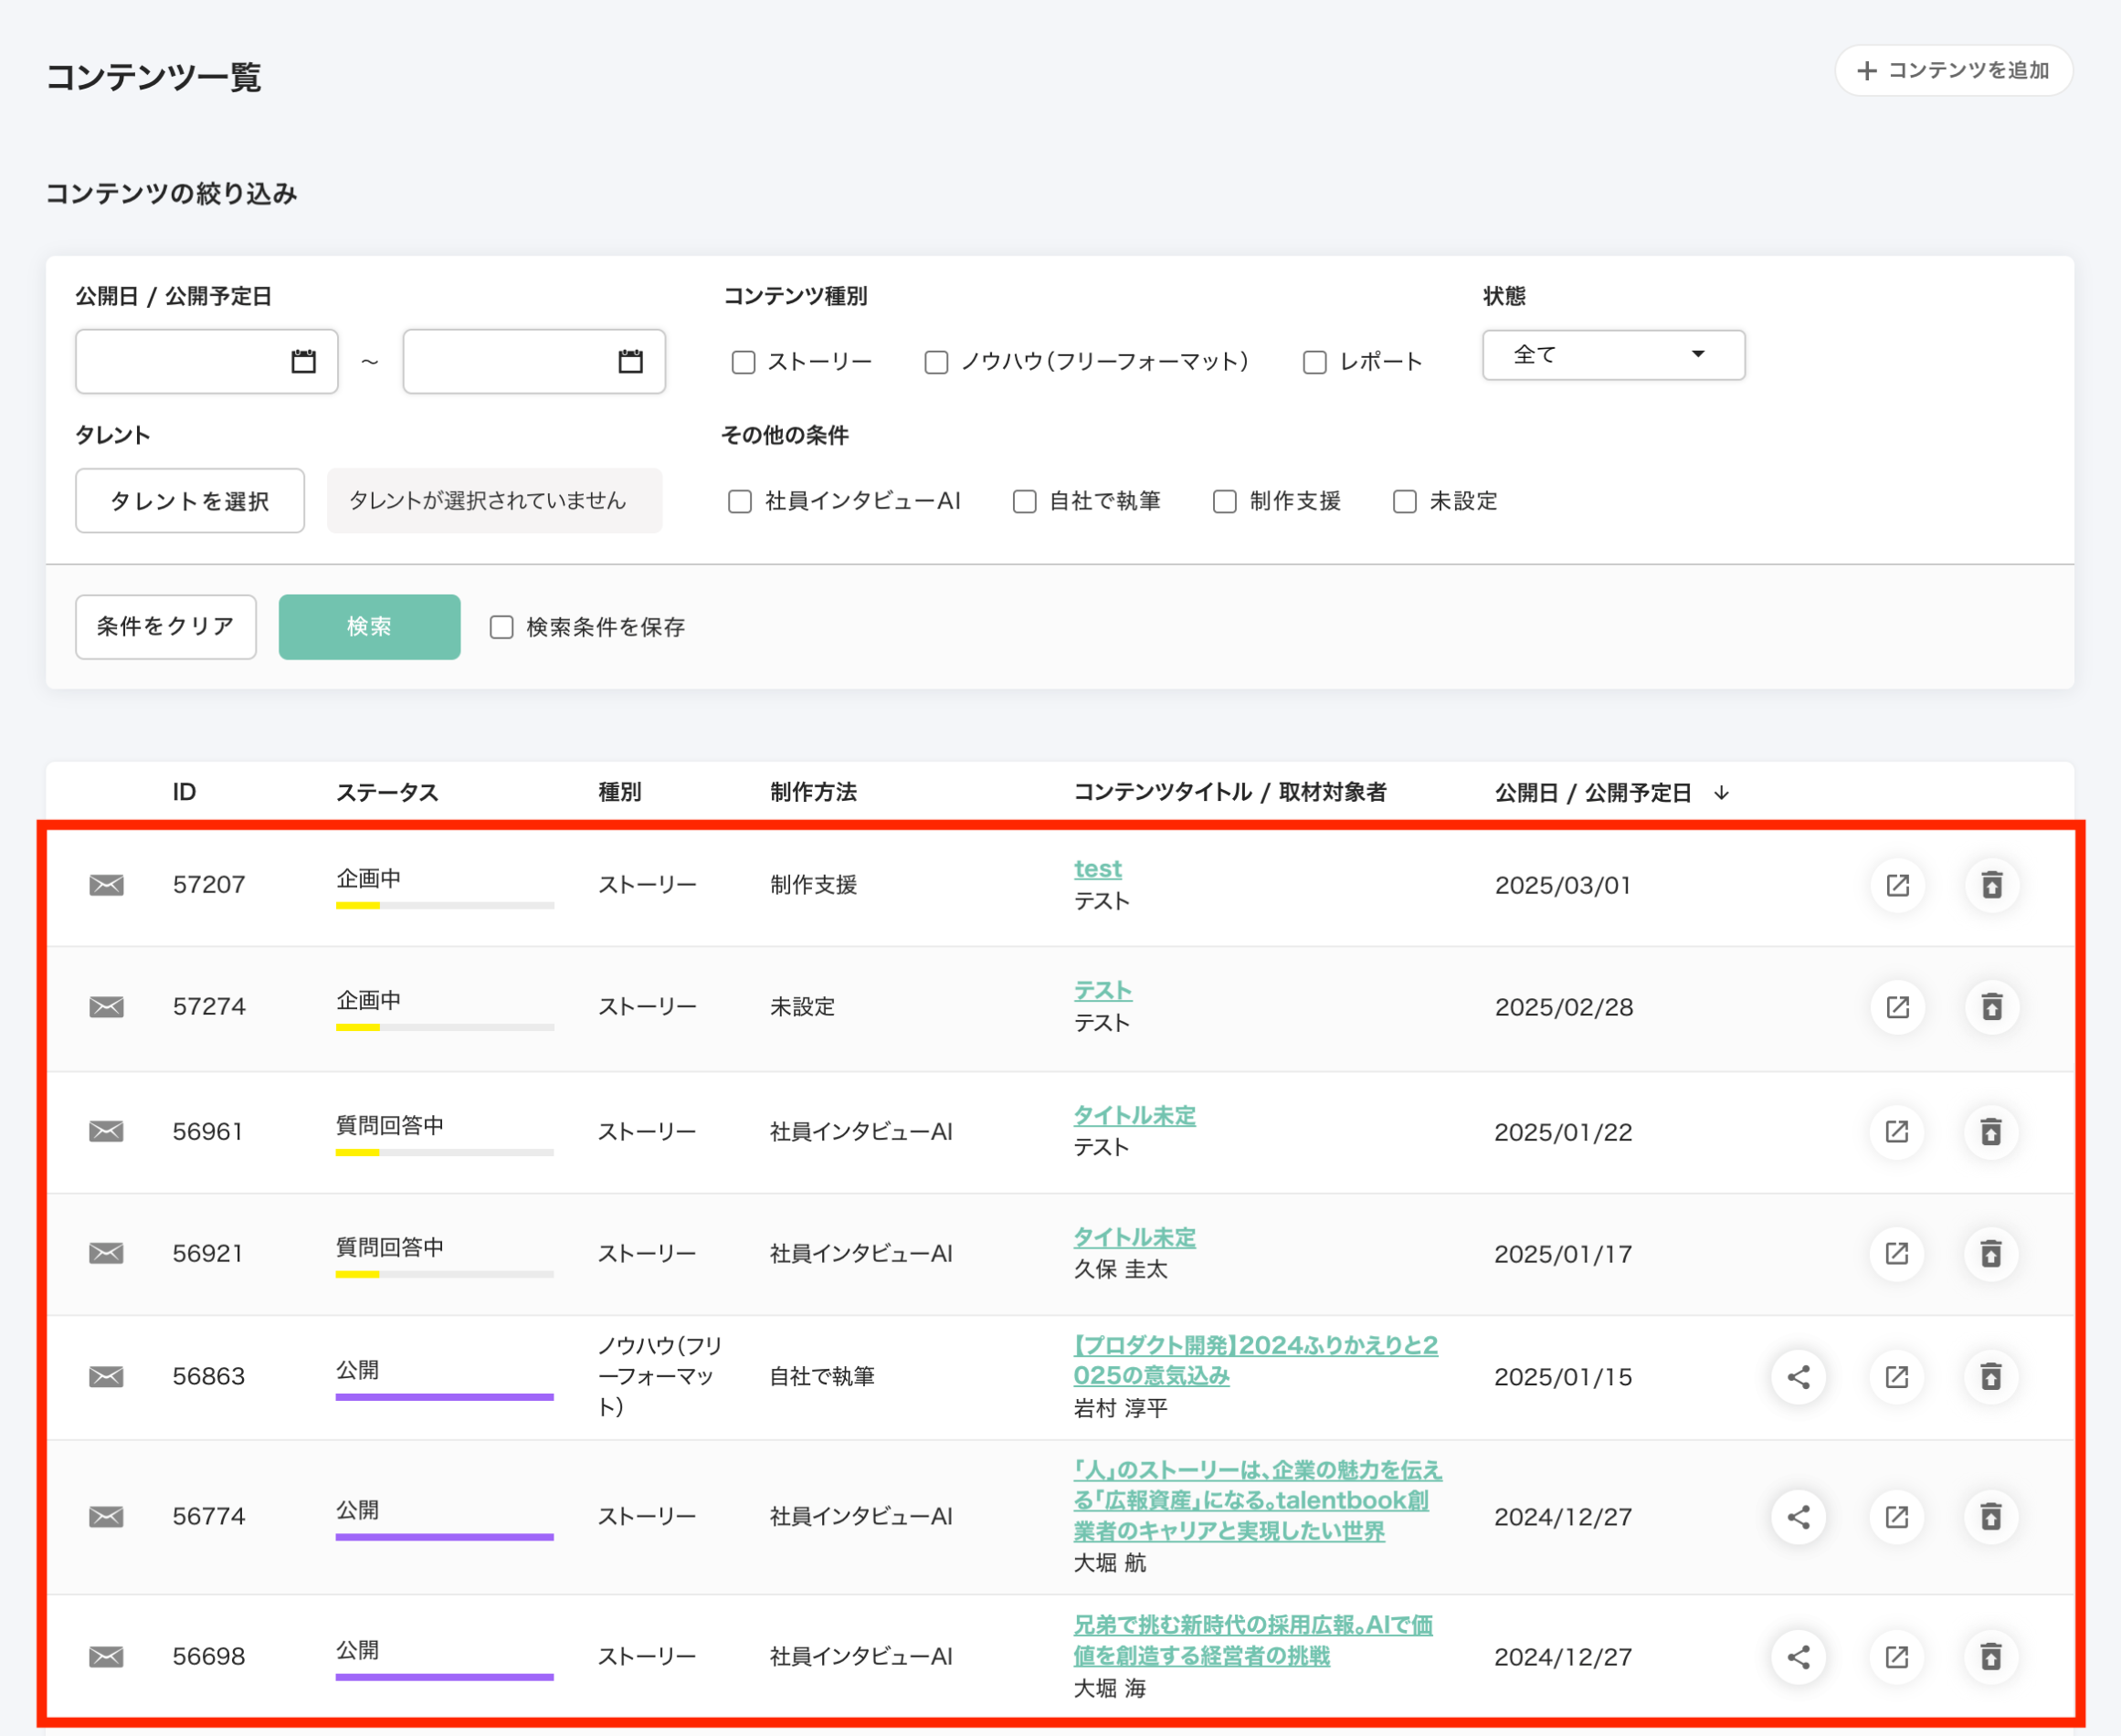This screenshot has height=1736, width=2121.
Task: Click the コンテンツを追加 button
Action: tap(1953, 71)
